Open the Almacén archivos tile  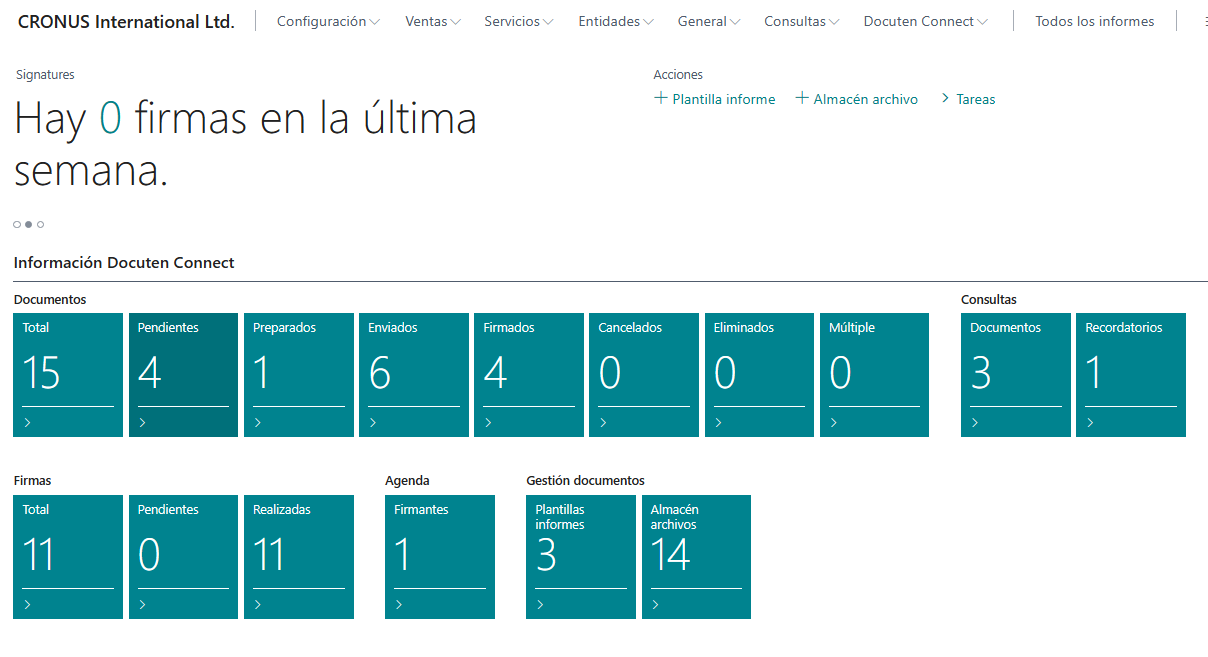point(696,557)
